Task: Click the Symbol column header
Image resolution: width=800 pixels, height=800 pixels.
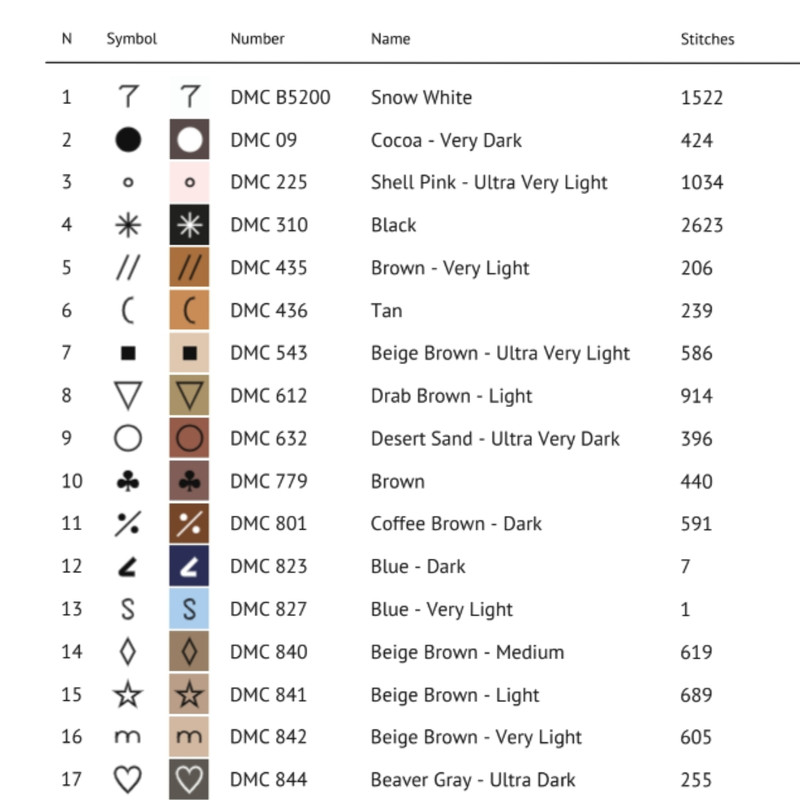Action: 132,39
